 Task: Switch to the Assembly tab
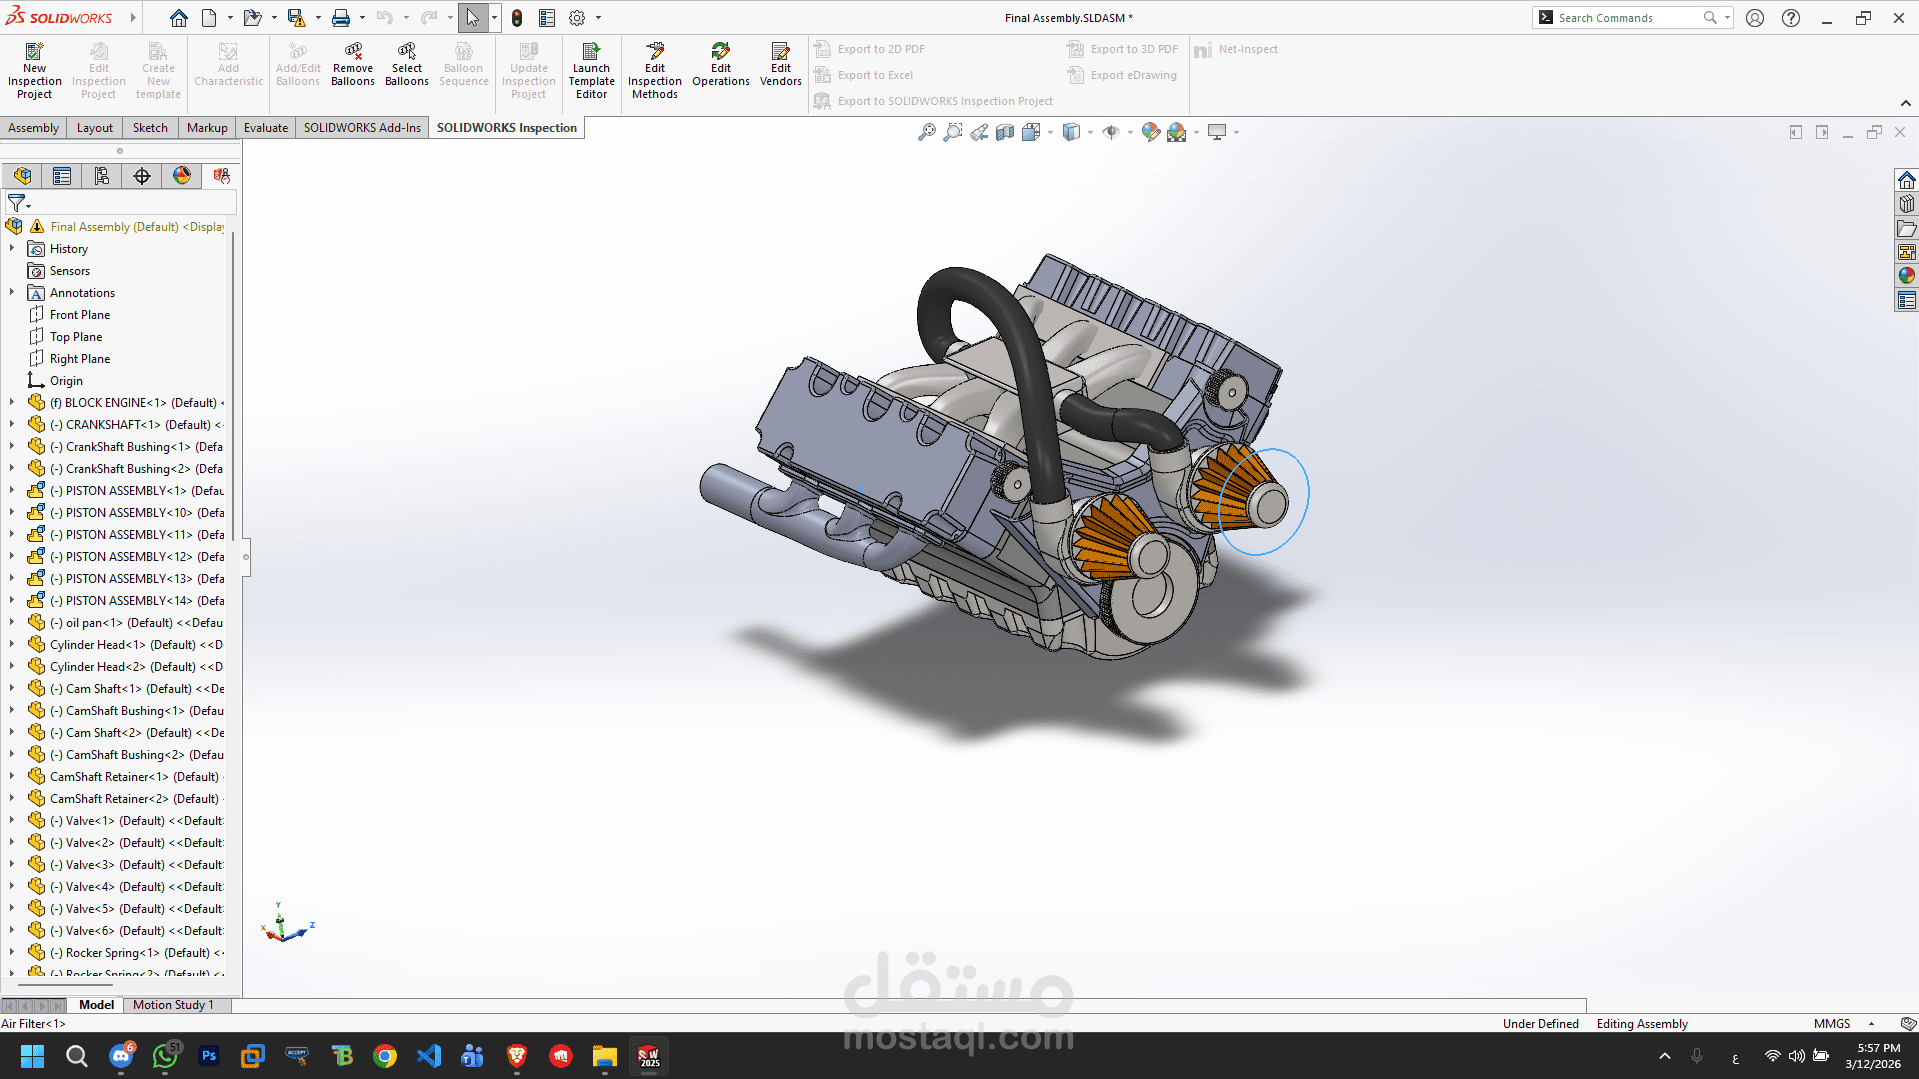[33, 128]
